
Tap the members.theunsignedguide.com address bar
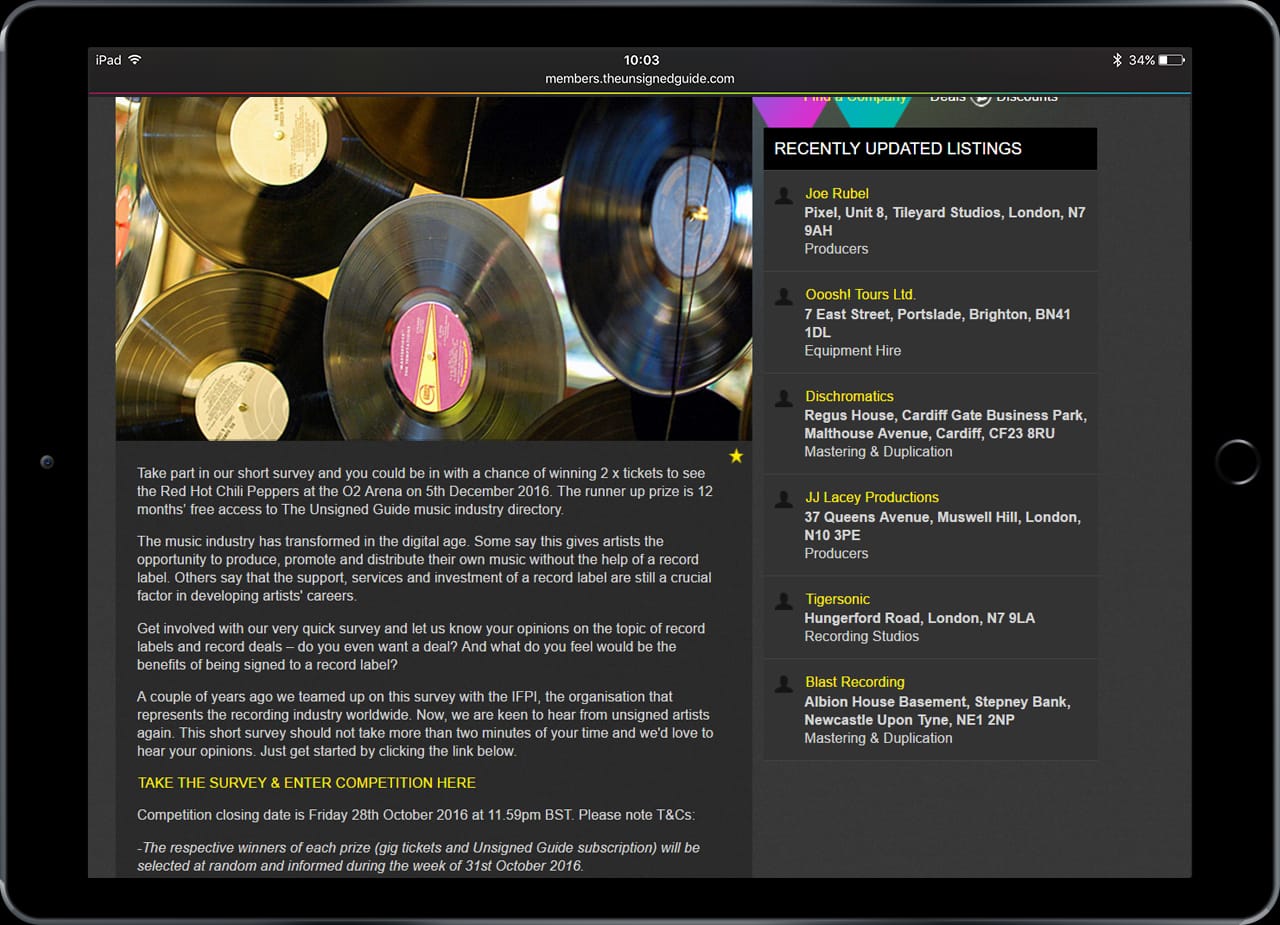tap(640, 79)
